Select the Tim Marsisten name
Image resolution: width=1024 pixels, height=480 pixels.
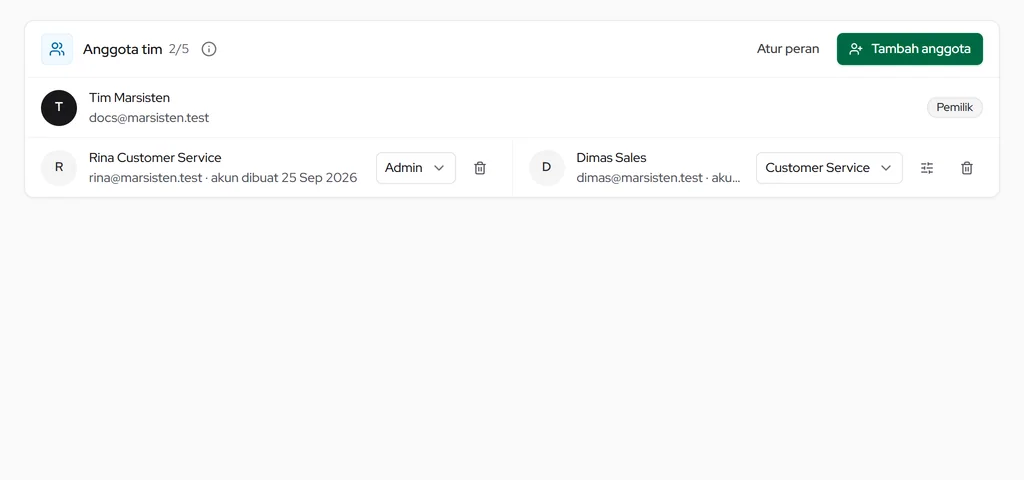point(129,98)
